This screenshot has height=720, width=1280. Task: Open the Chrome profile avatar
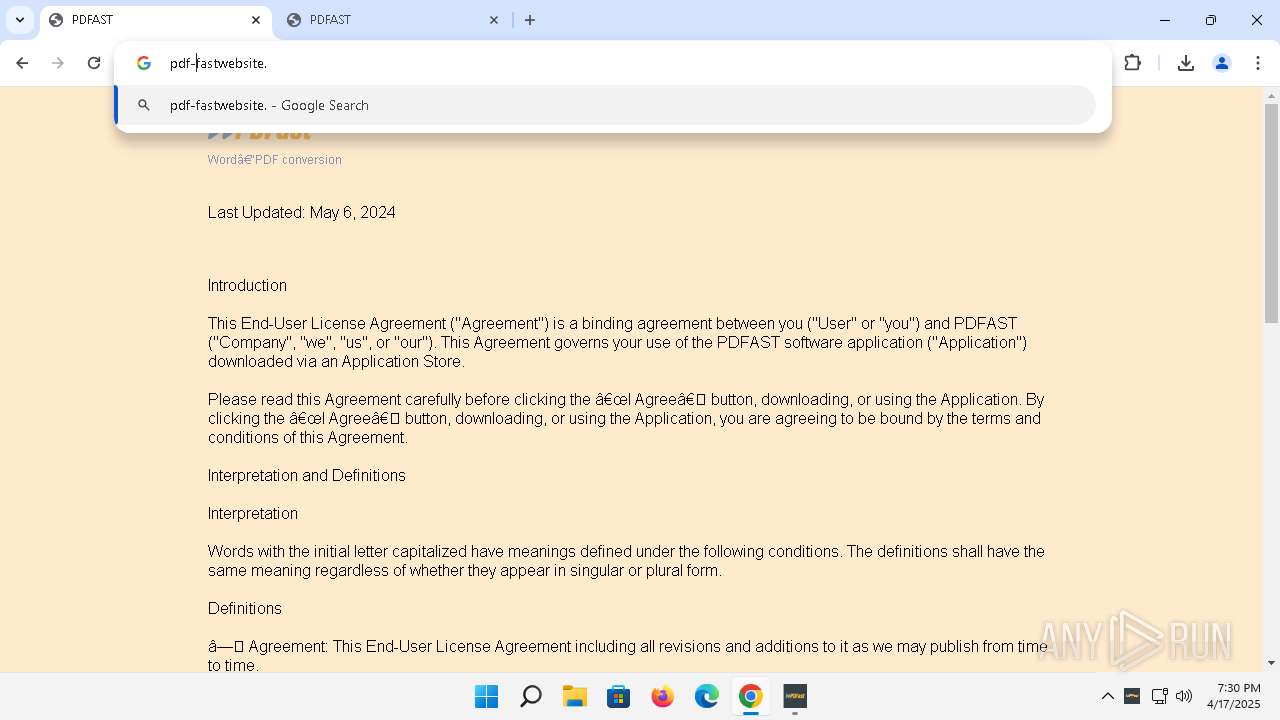(1222, 63)
